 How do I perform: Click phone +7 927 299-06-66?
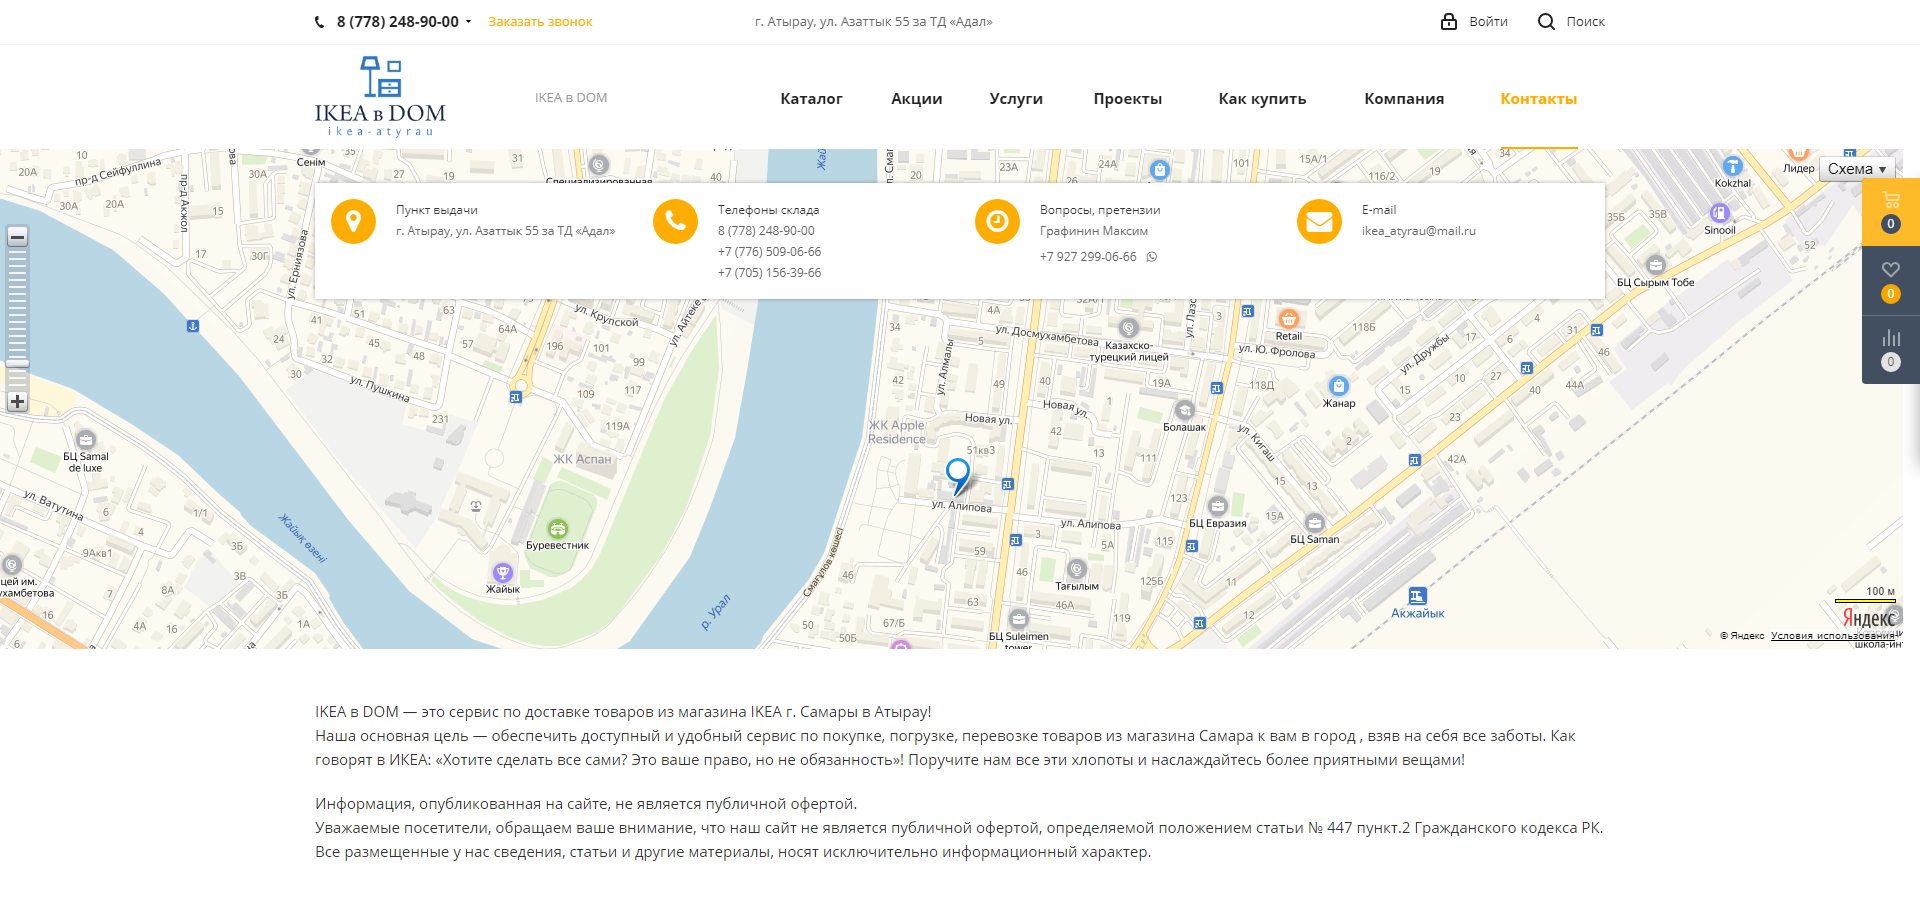click(x=1088, y=257)
